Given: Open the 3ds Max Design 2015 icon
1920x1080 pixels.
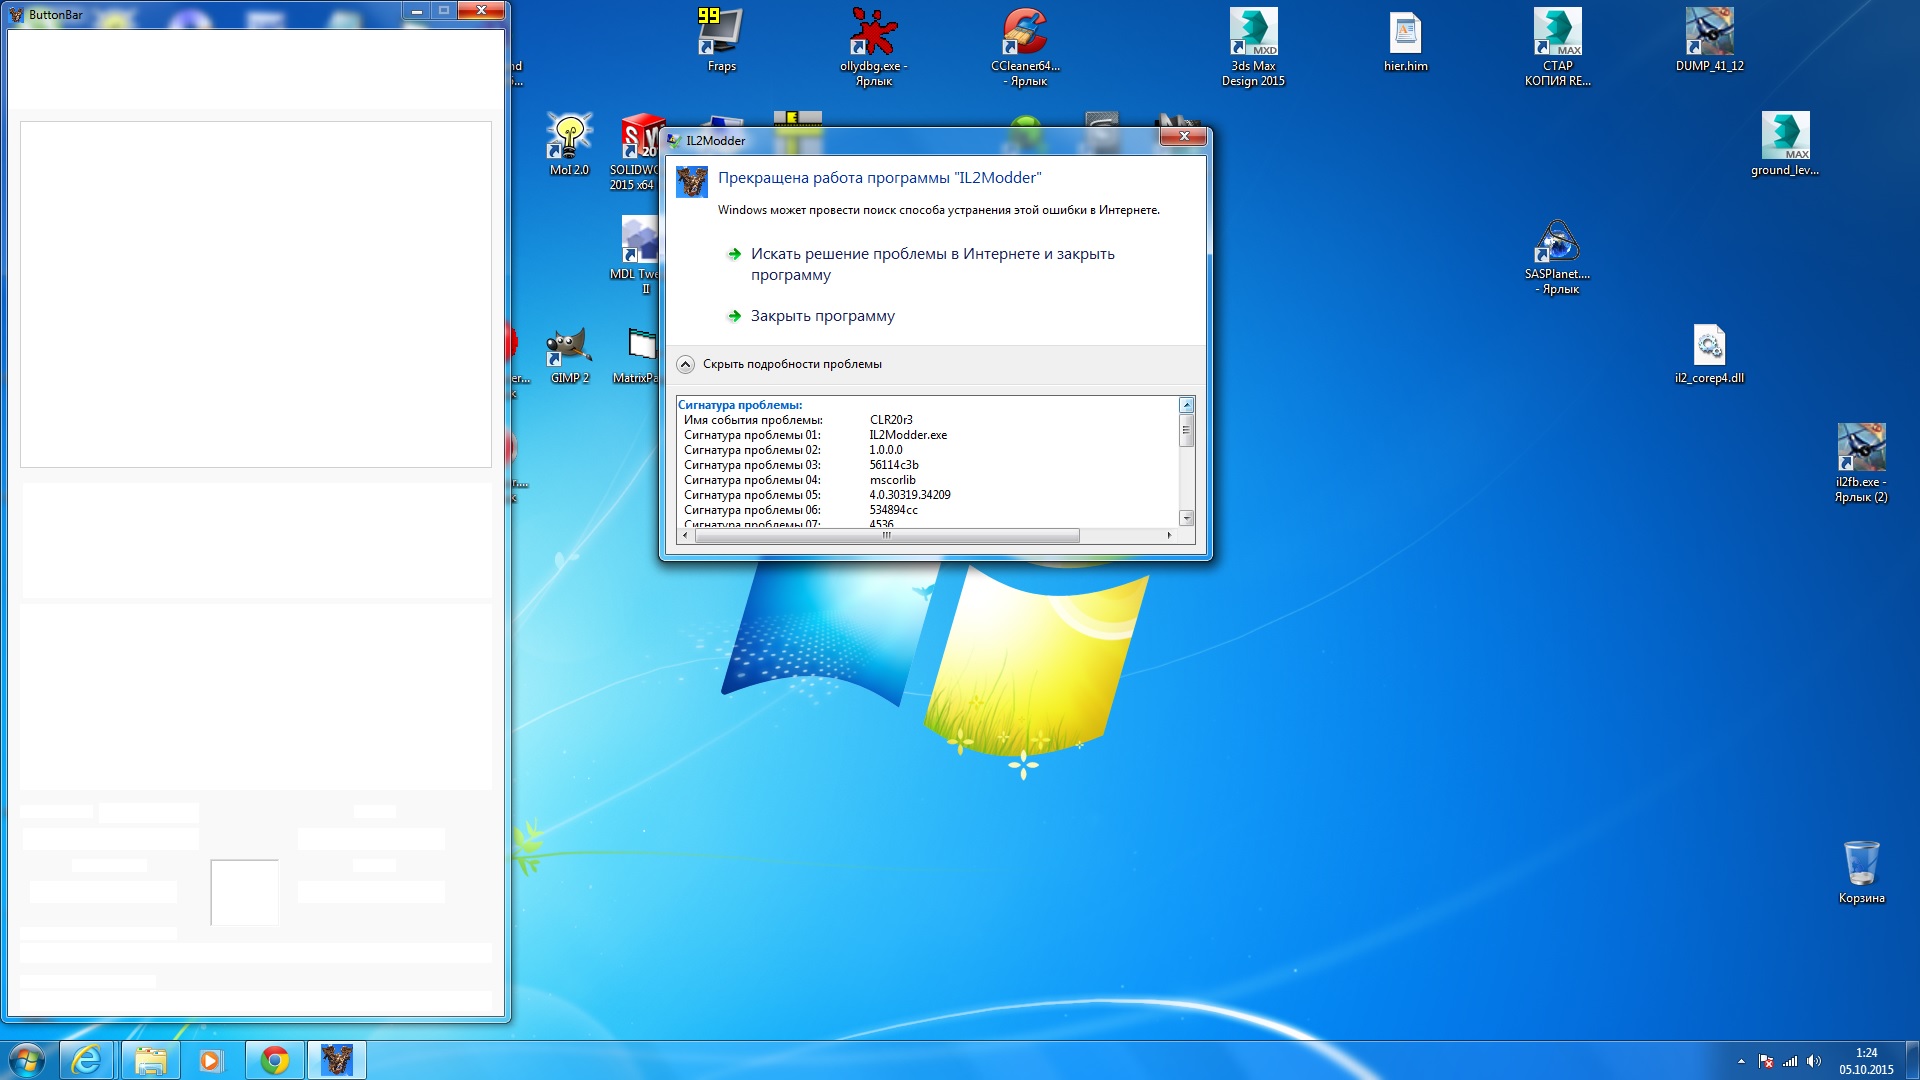Looking at the screenshot, I should click(x=1253, y=34).
